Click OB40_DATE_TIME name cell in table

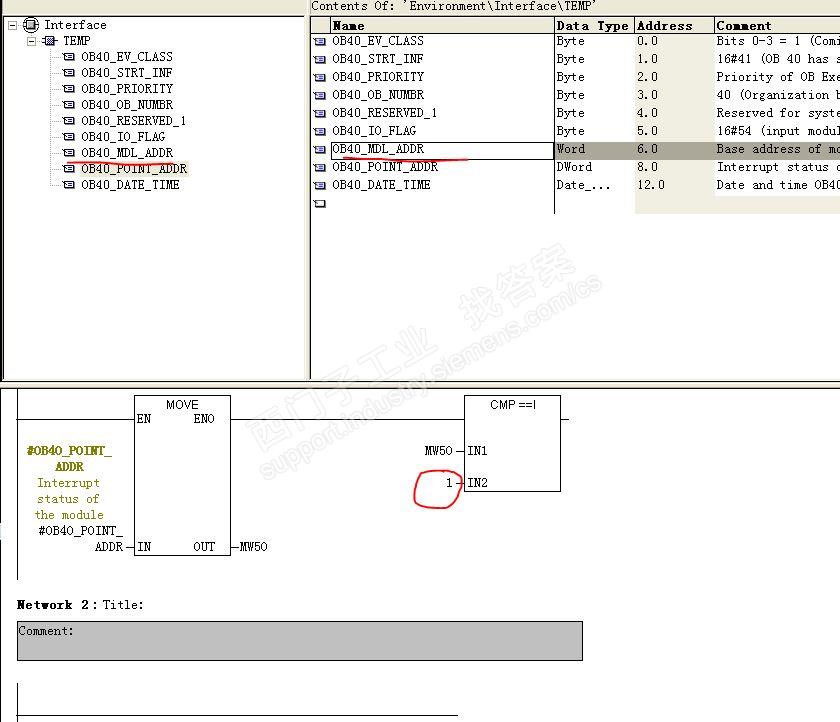coord(442,185)
